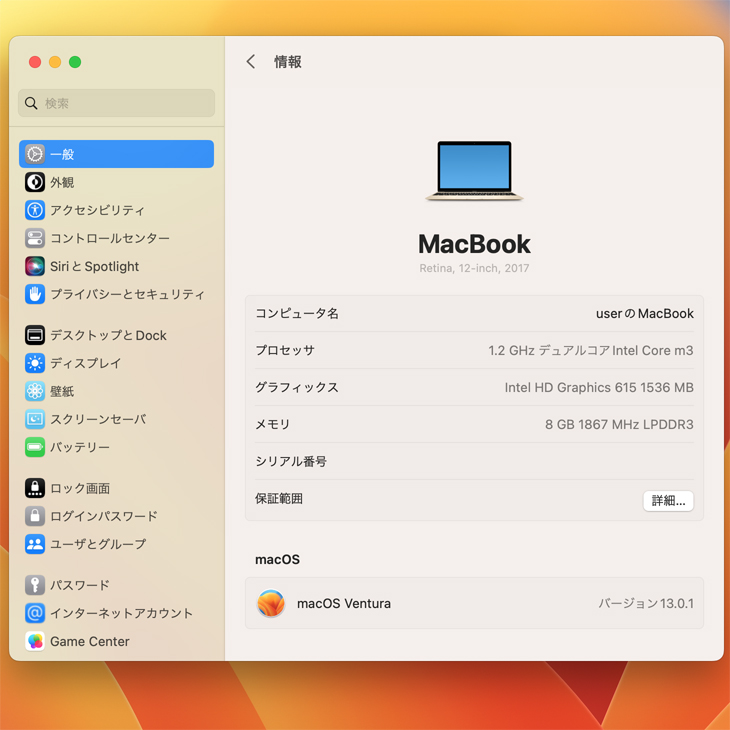The image size is (730, 730).
Task: Click the 情報 page title
Action: point(288,61)
